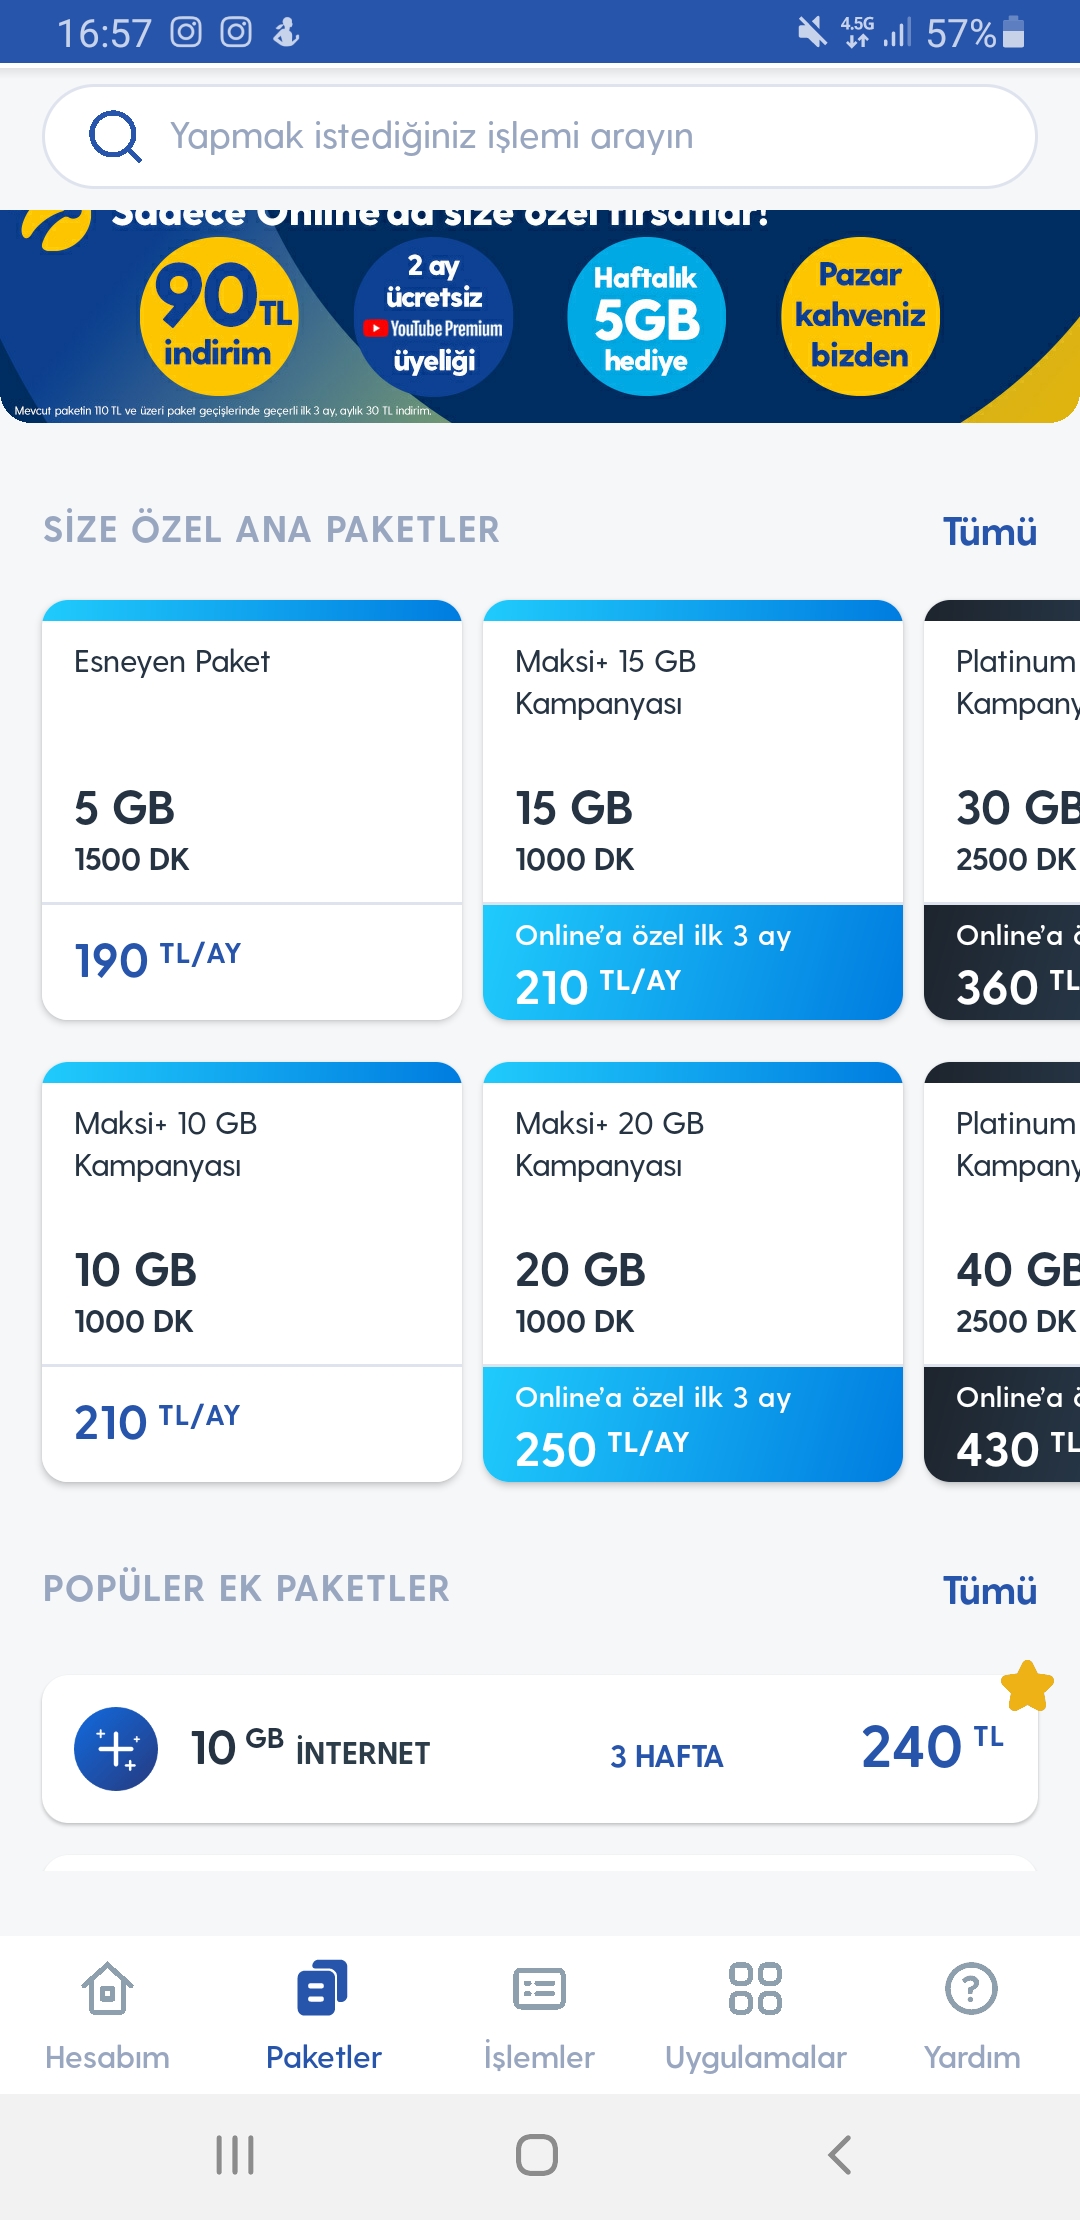This screenshot has height=2220, width=1080.
Task: Open the Platinum 30 GB package card
Action: click(1002, 810)
